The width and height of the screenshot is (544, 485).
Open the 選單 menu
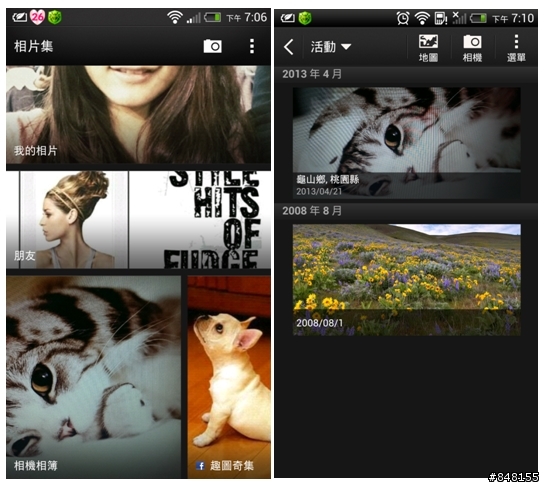click(x=516, y=48)
